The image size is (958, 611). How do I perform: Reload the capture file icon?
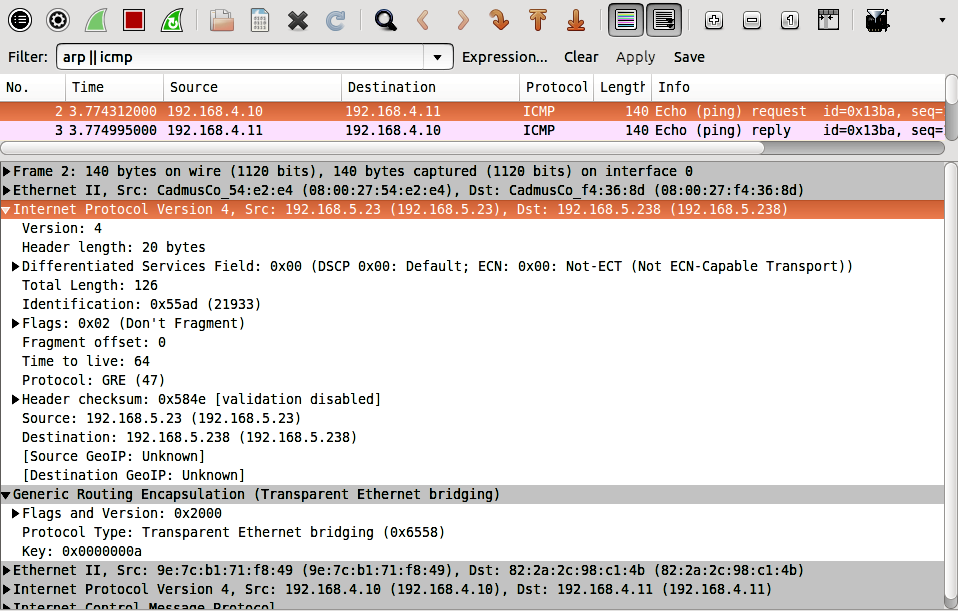click(x=335, y=20)
